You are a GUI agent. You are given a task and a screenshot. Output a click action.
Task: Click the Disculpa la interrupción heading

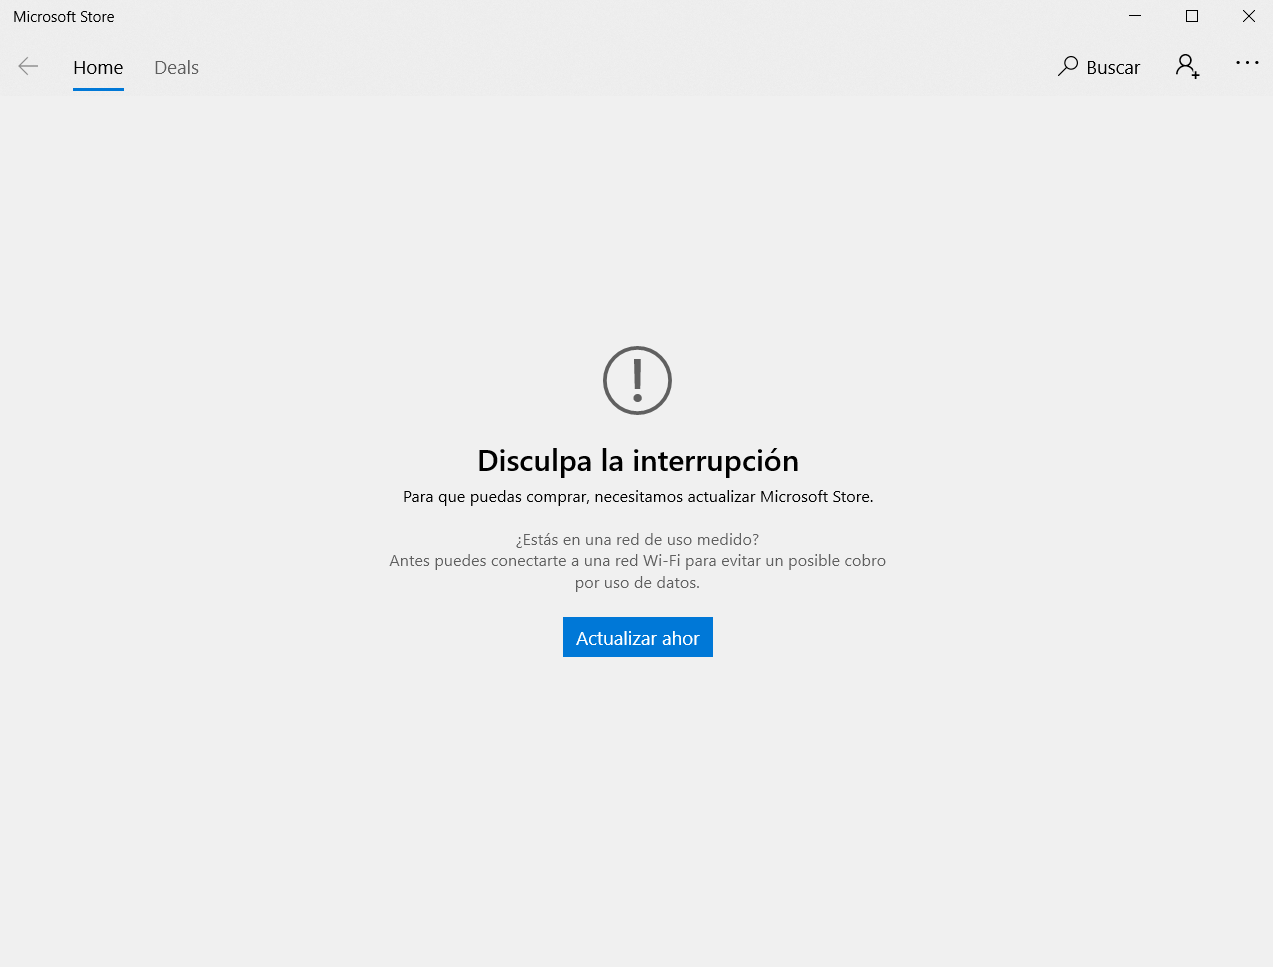(x=638, y=460)
